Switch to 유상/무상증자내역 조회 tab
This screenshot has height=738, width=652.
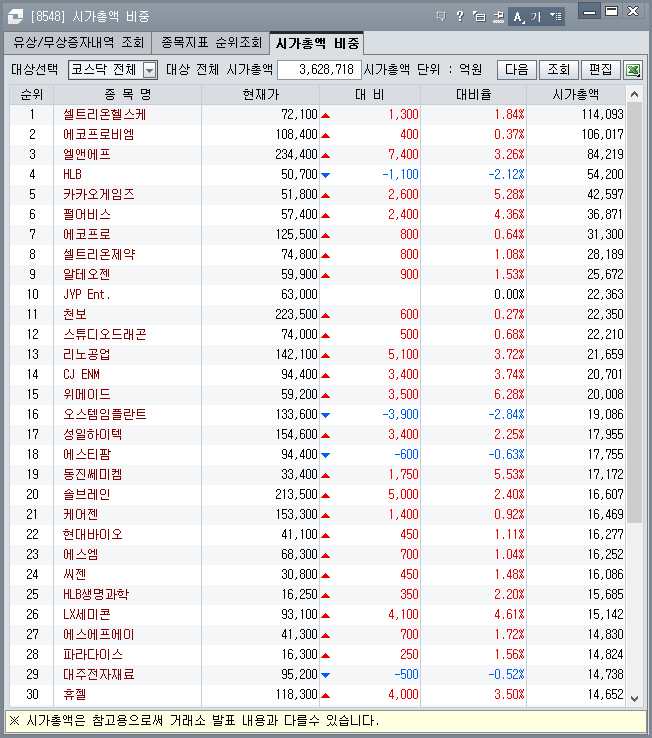click(x=78, y=43)
